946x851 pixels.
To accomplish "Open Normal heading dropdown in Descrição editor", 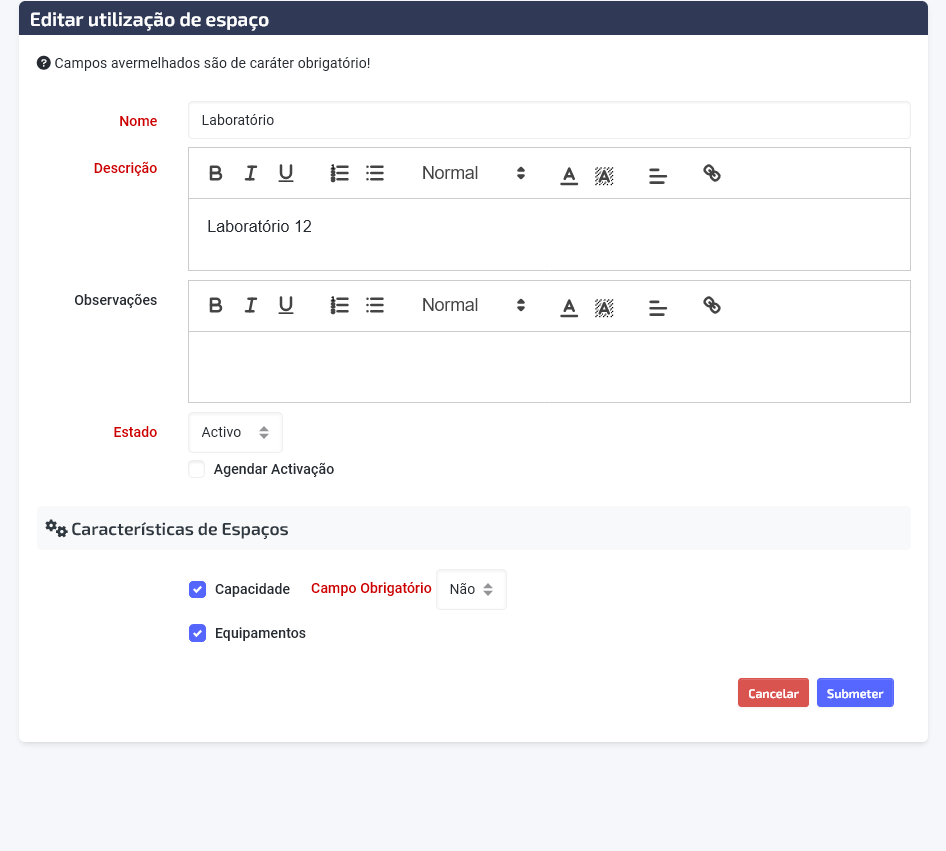I will (x=474, y=173).
